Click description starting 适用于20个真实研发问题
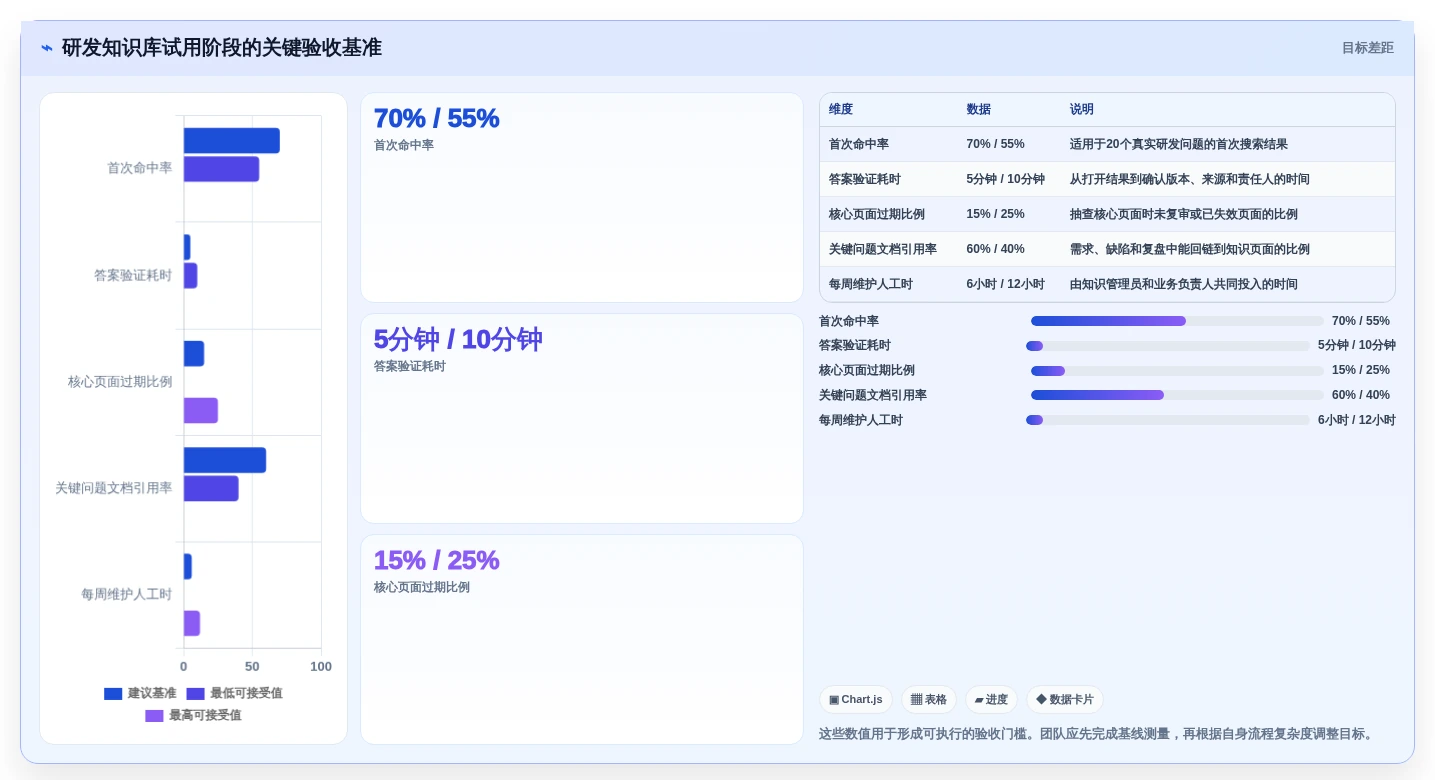The height and width of the screenshot is (780, 1435). click(1178, 144)
